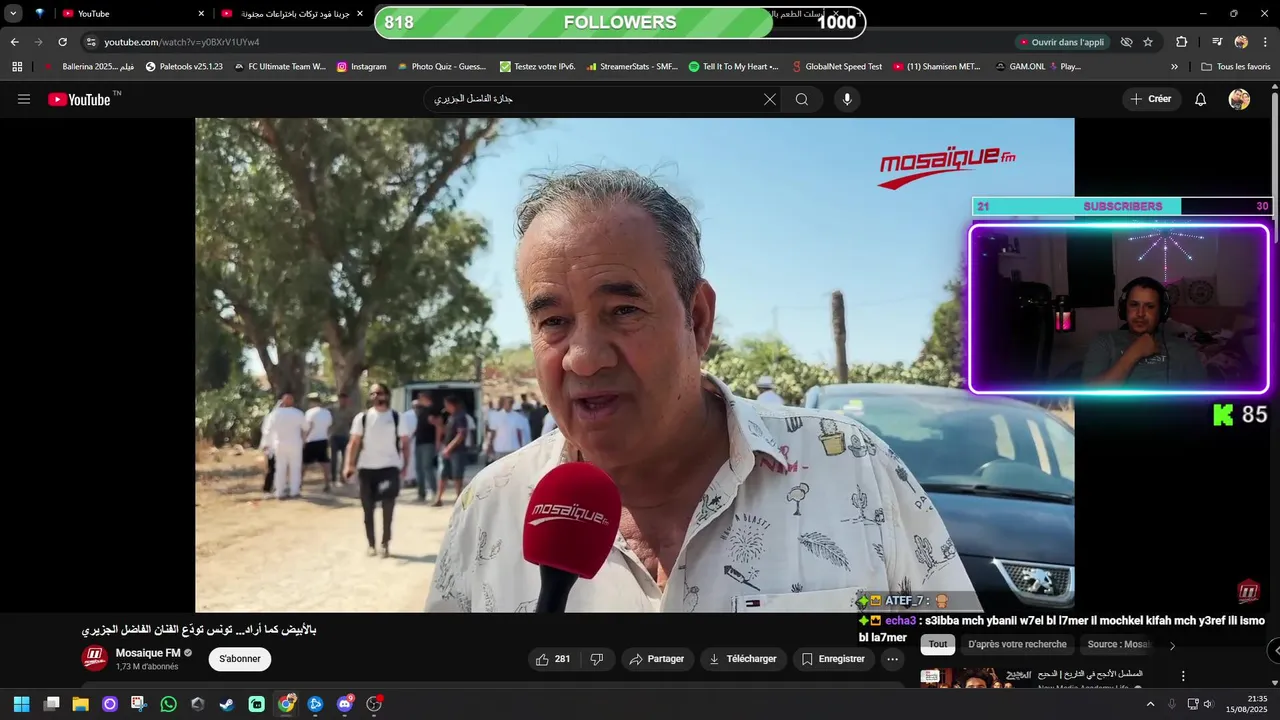Open the StreamerStats bookmark
The height and width of the screenshot is (720, 1280).
click(x=632, y=66)
